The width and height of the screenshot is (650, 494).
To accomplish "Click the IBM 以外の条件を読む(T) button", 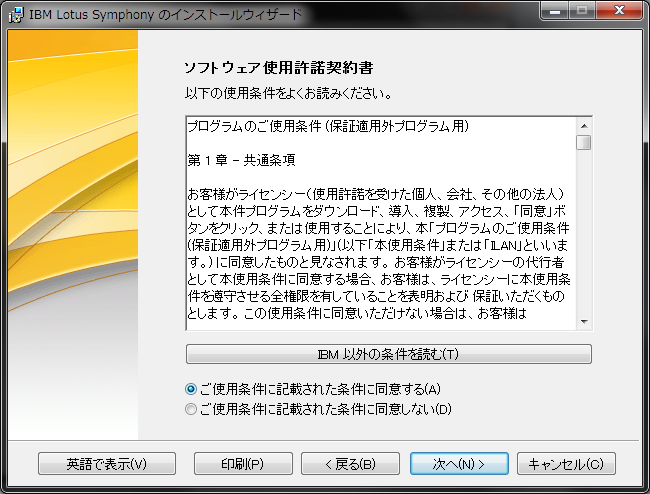I will [388, 354].
